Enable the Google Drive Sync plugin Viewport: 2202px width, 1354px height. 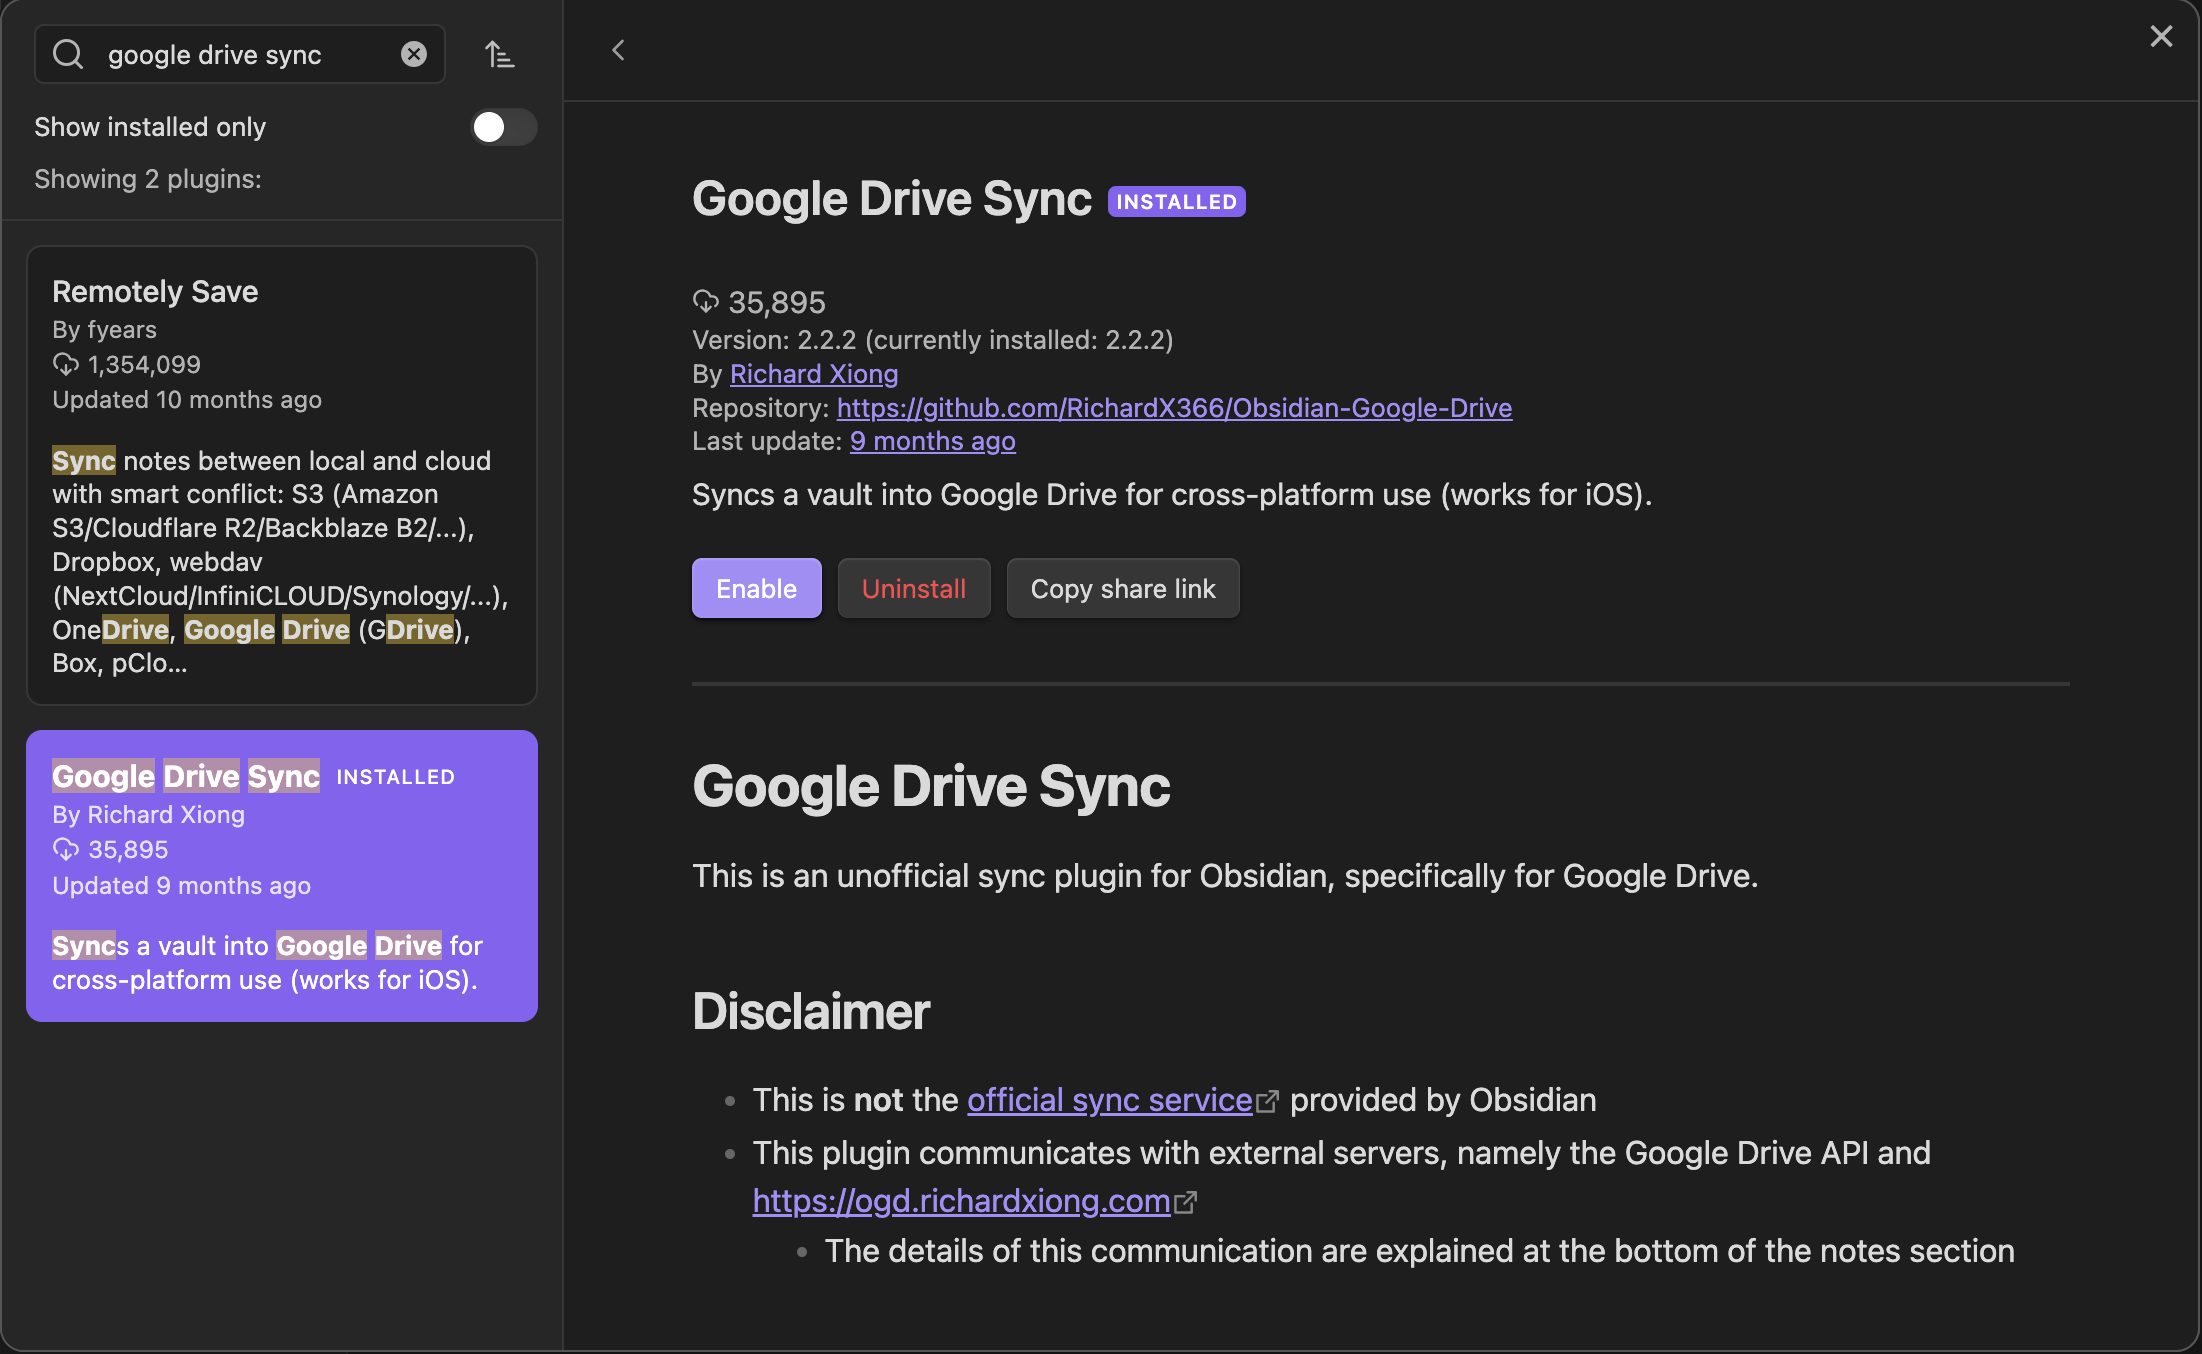tap(756, 588)
